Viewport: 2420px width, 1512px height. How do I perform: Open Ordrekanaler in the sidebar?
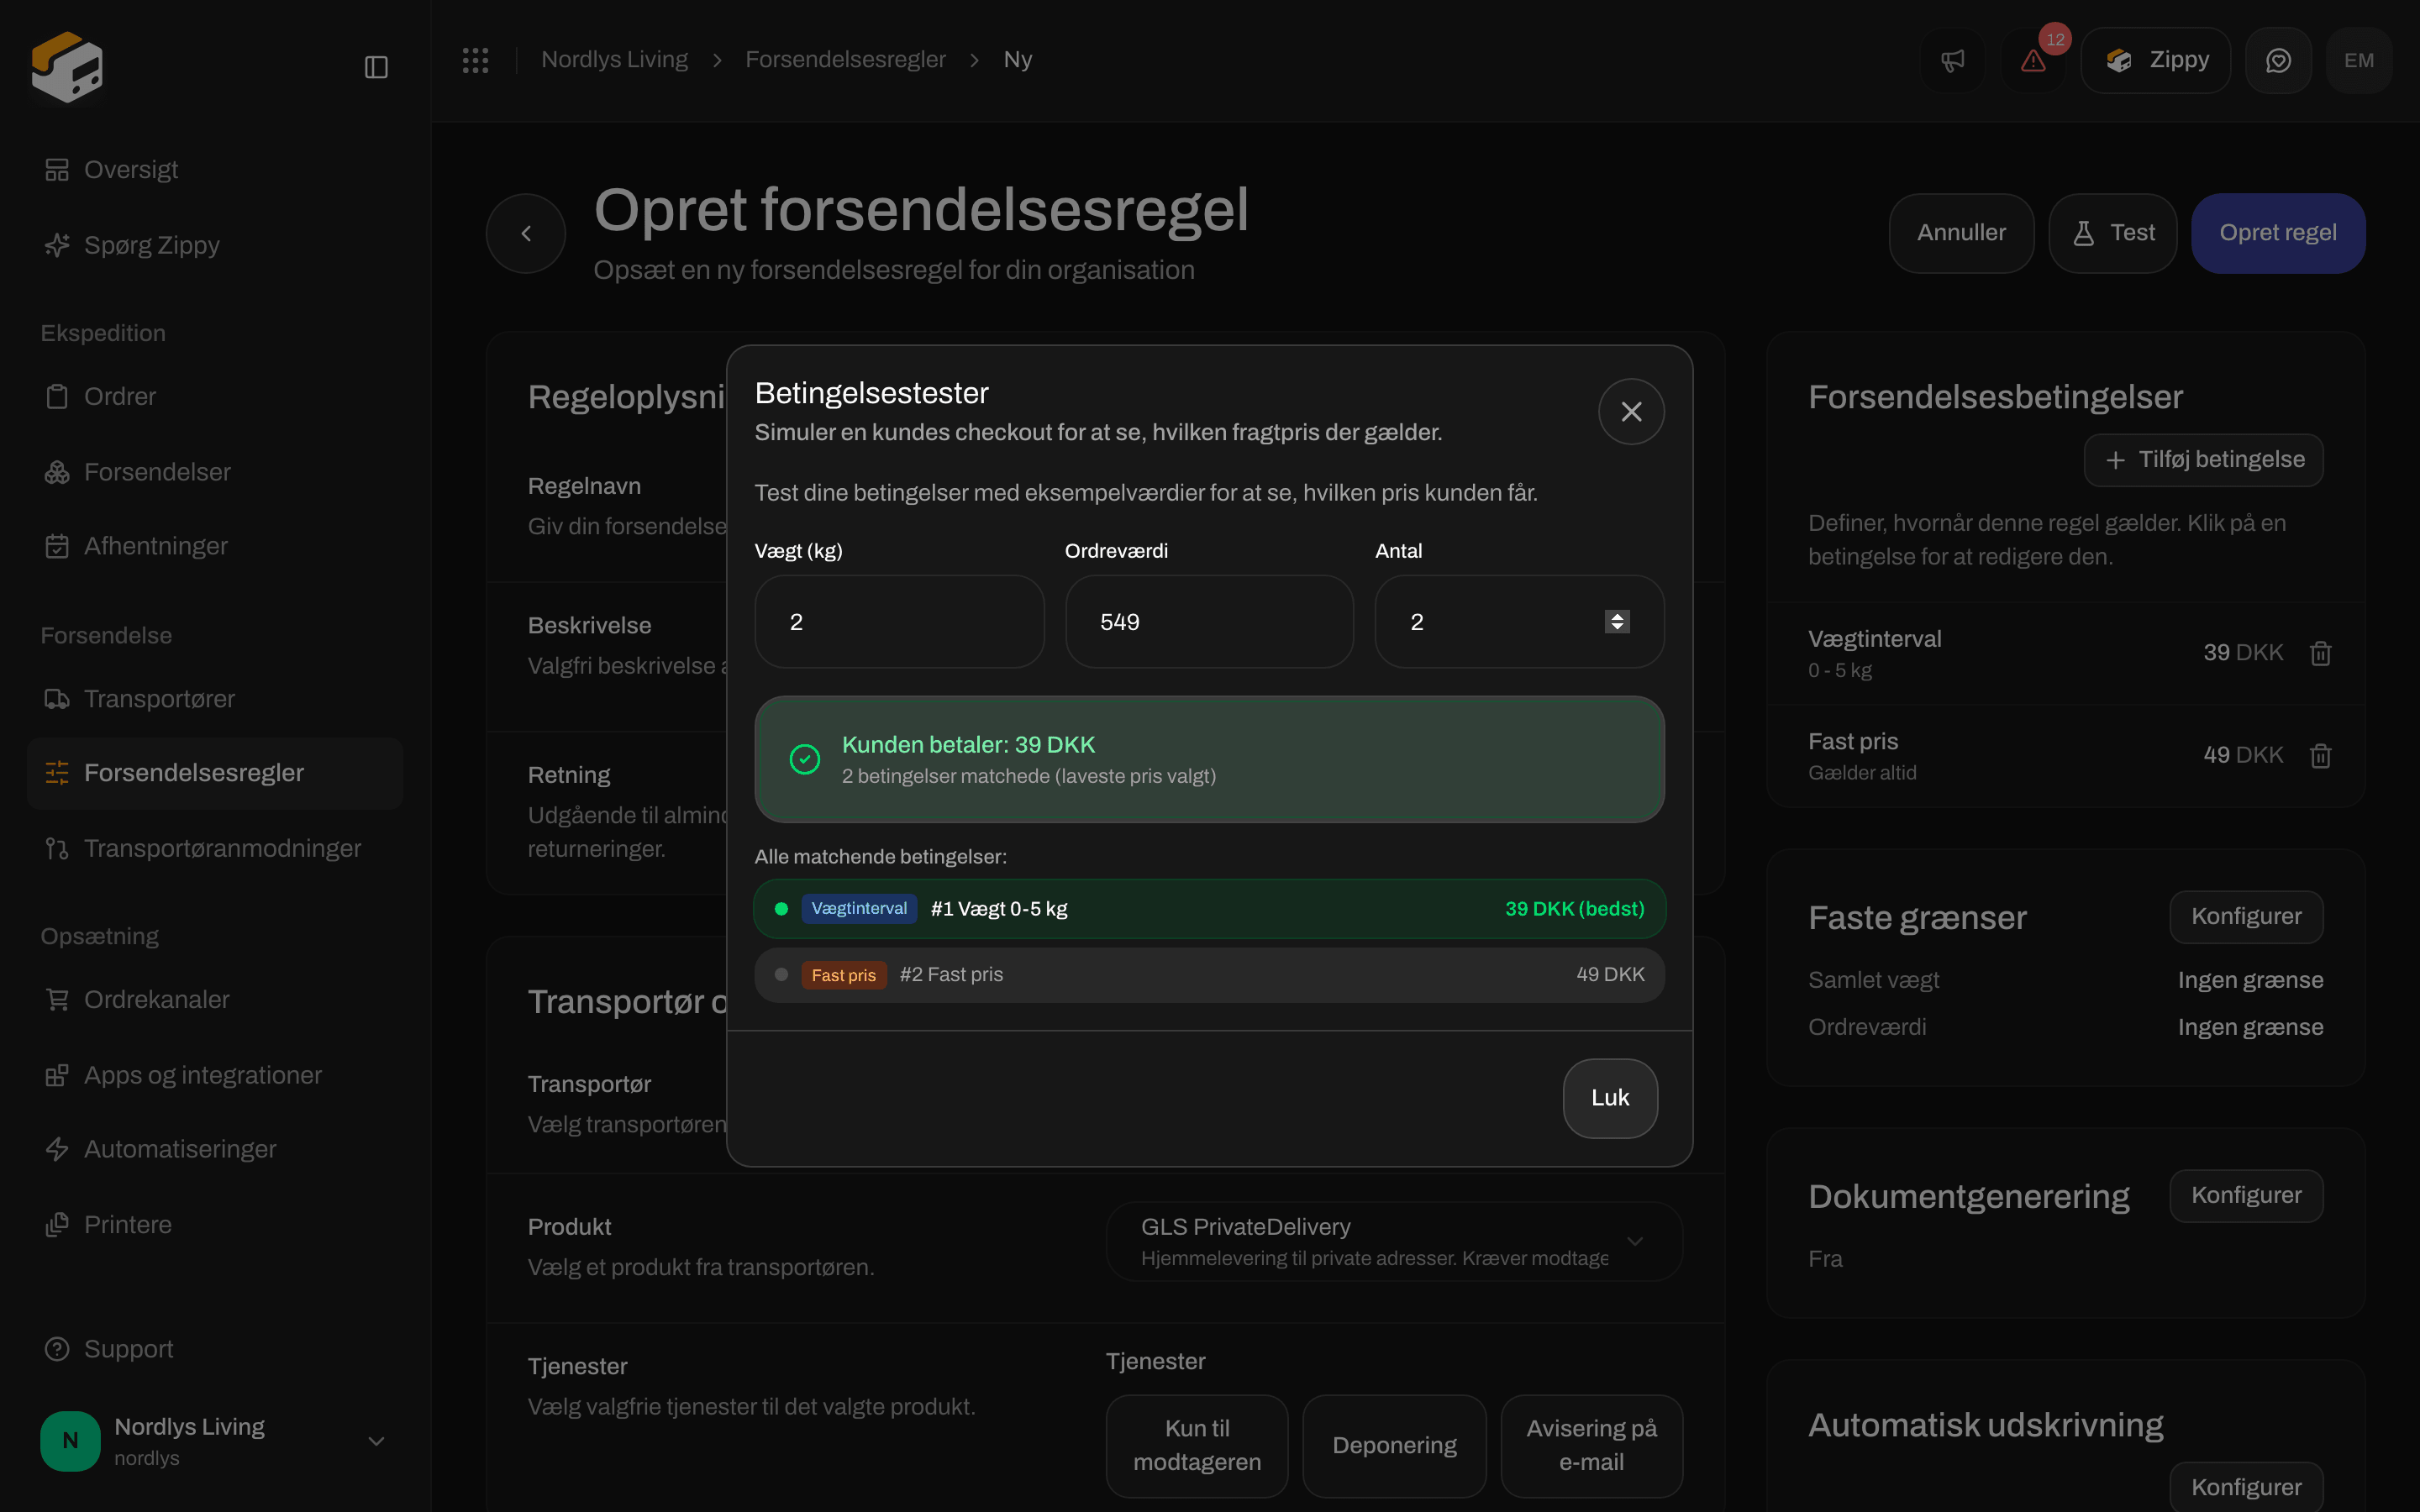[215, 1000]
